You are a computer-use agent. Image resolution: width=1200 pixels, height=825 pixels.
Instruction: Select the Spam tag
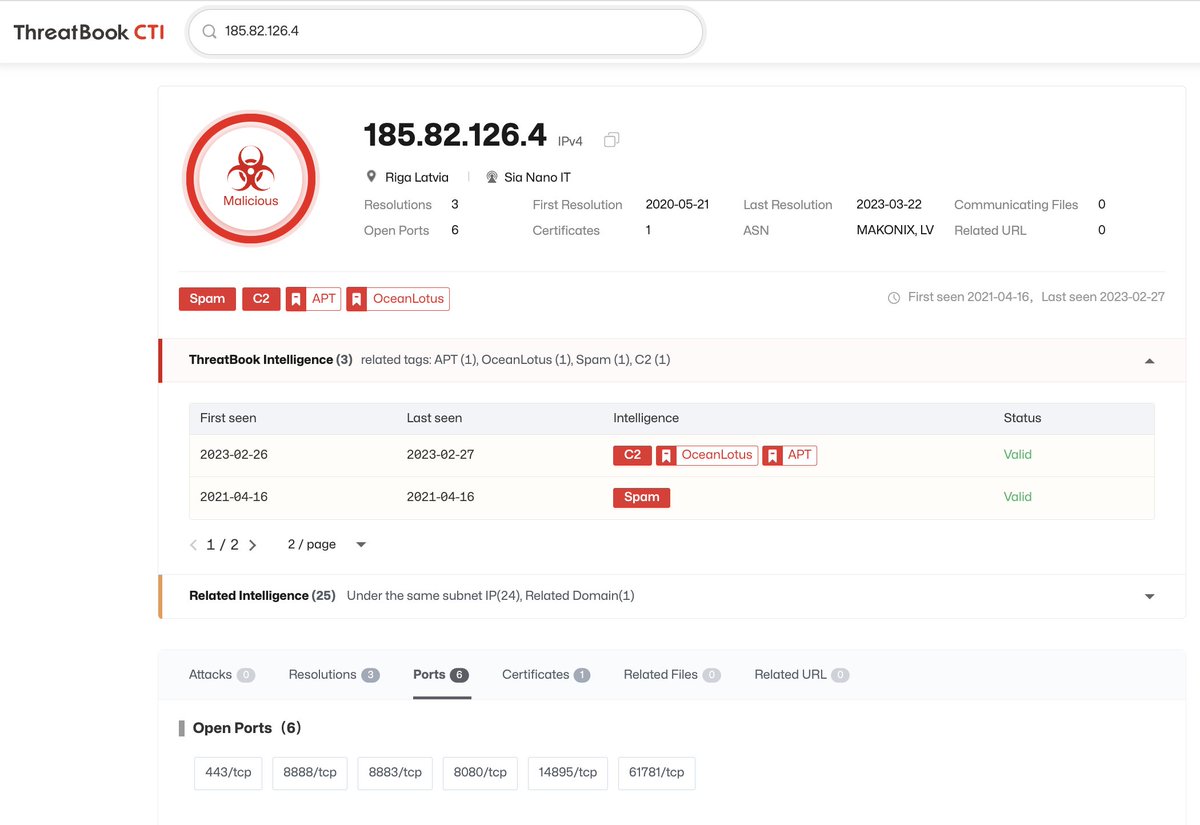[x=207, y=298]
